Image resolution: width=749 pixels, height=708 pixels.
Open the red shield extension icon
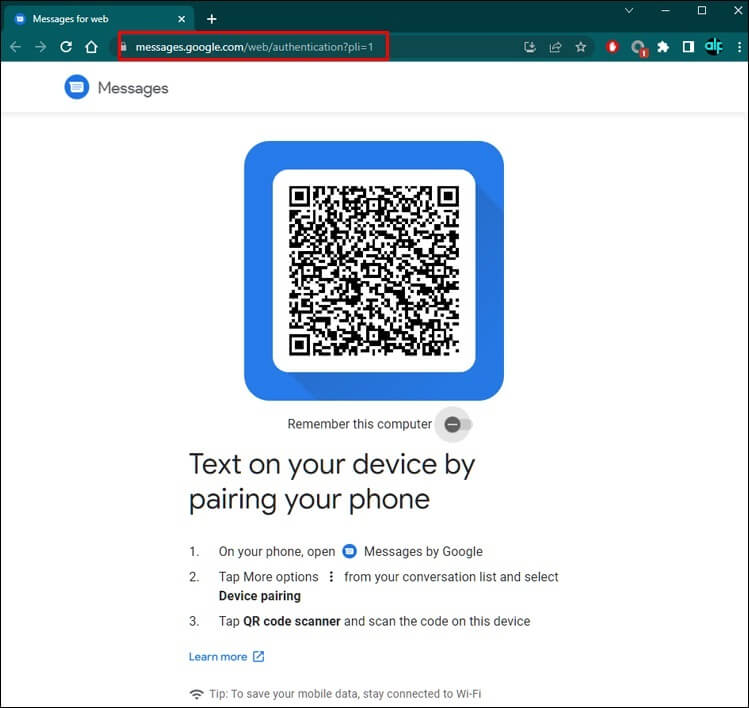pos(612,47)
